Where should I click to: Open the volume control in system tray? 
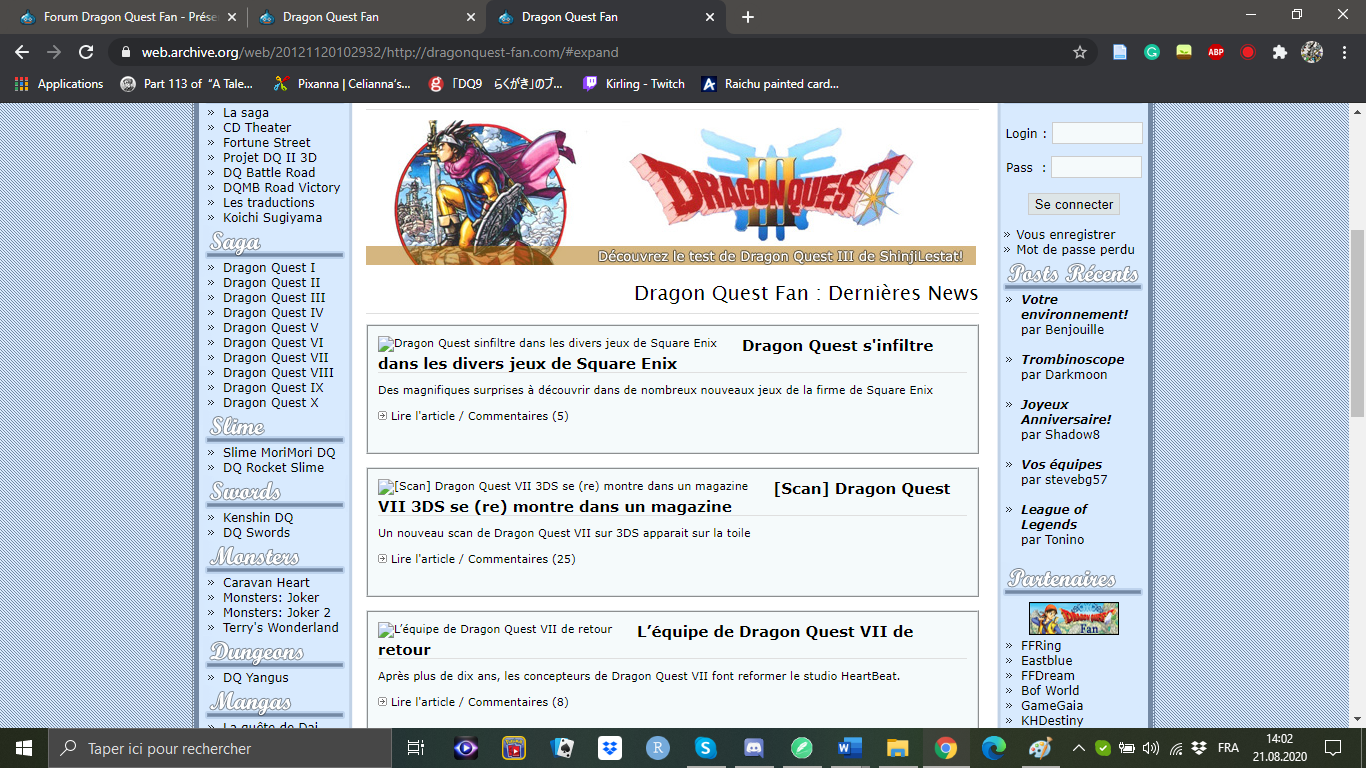1150,748
